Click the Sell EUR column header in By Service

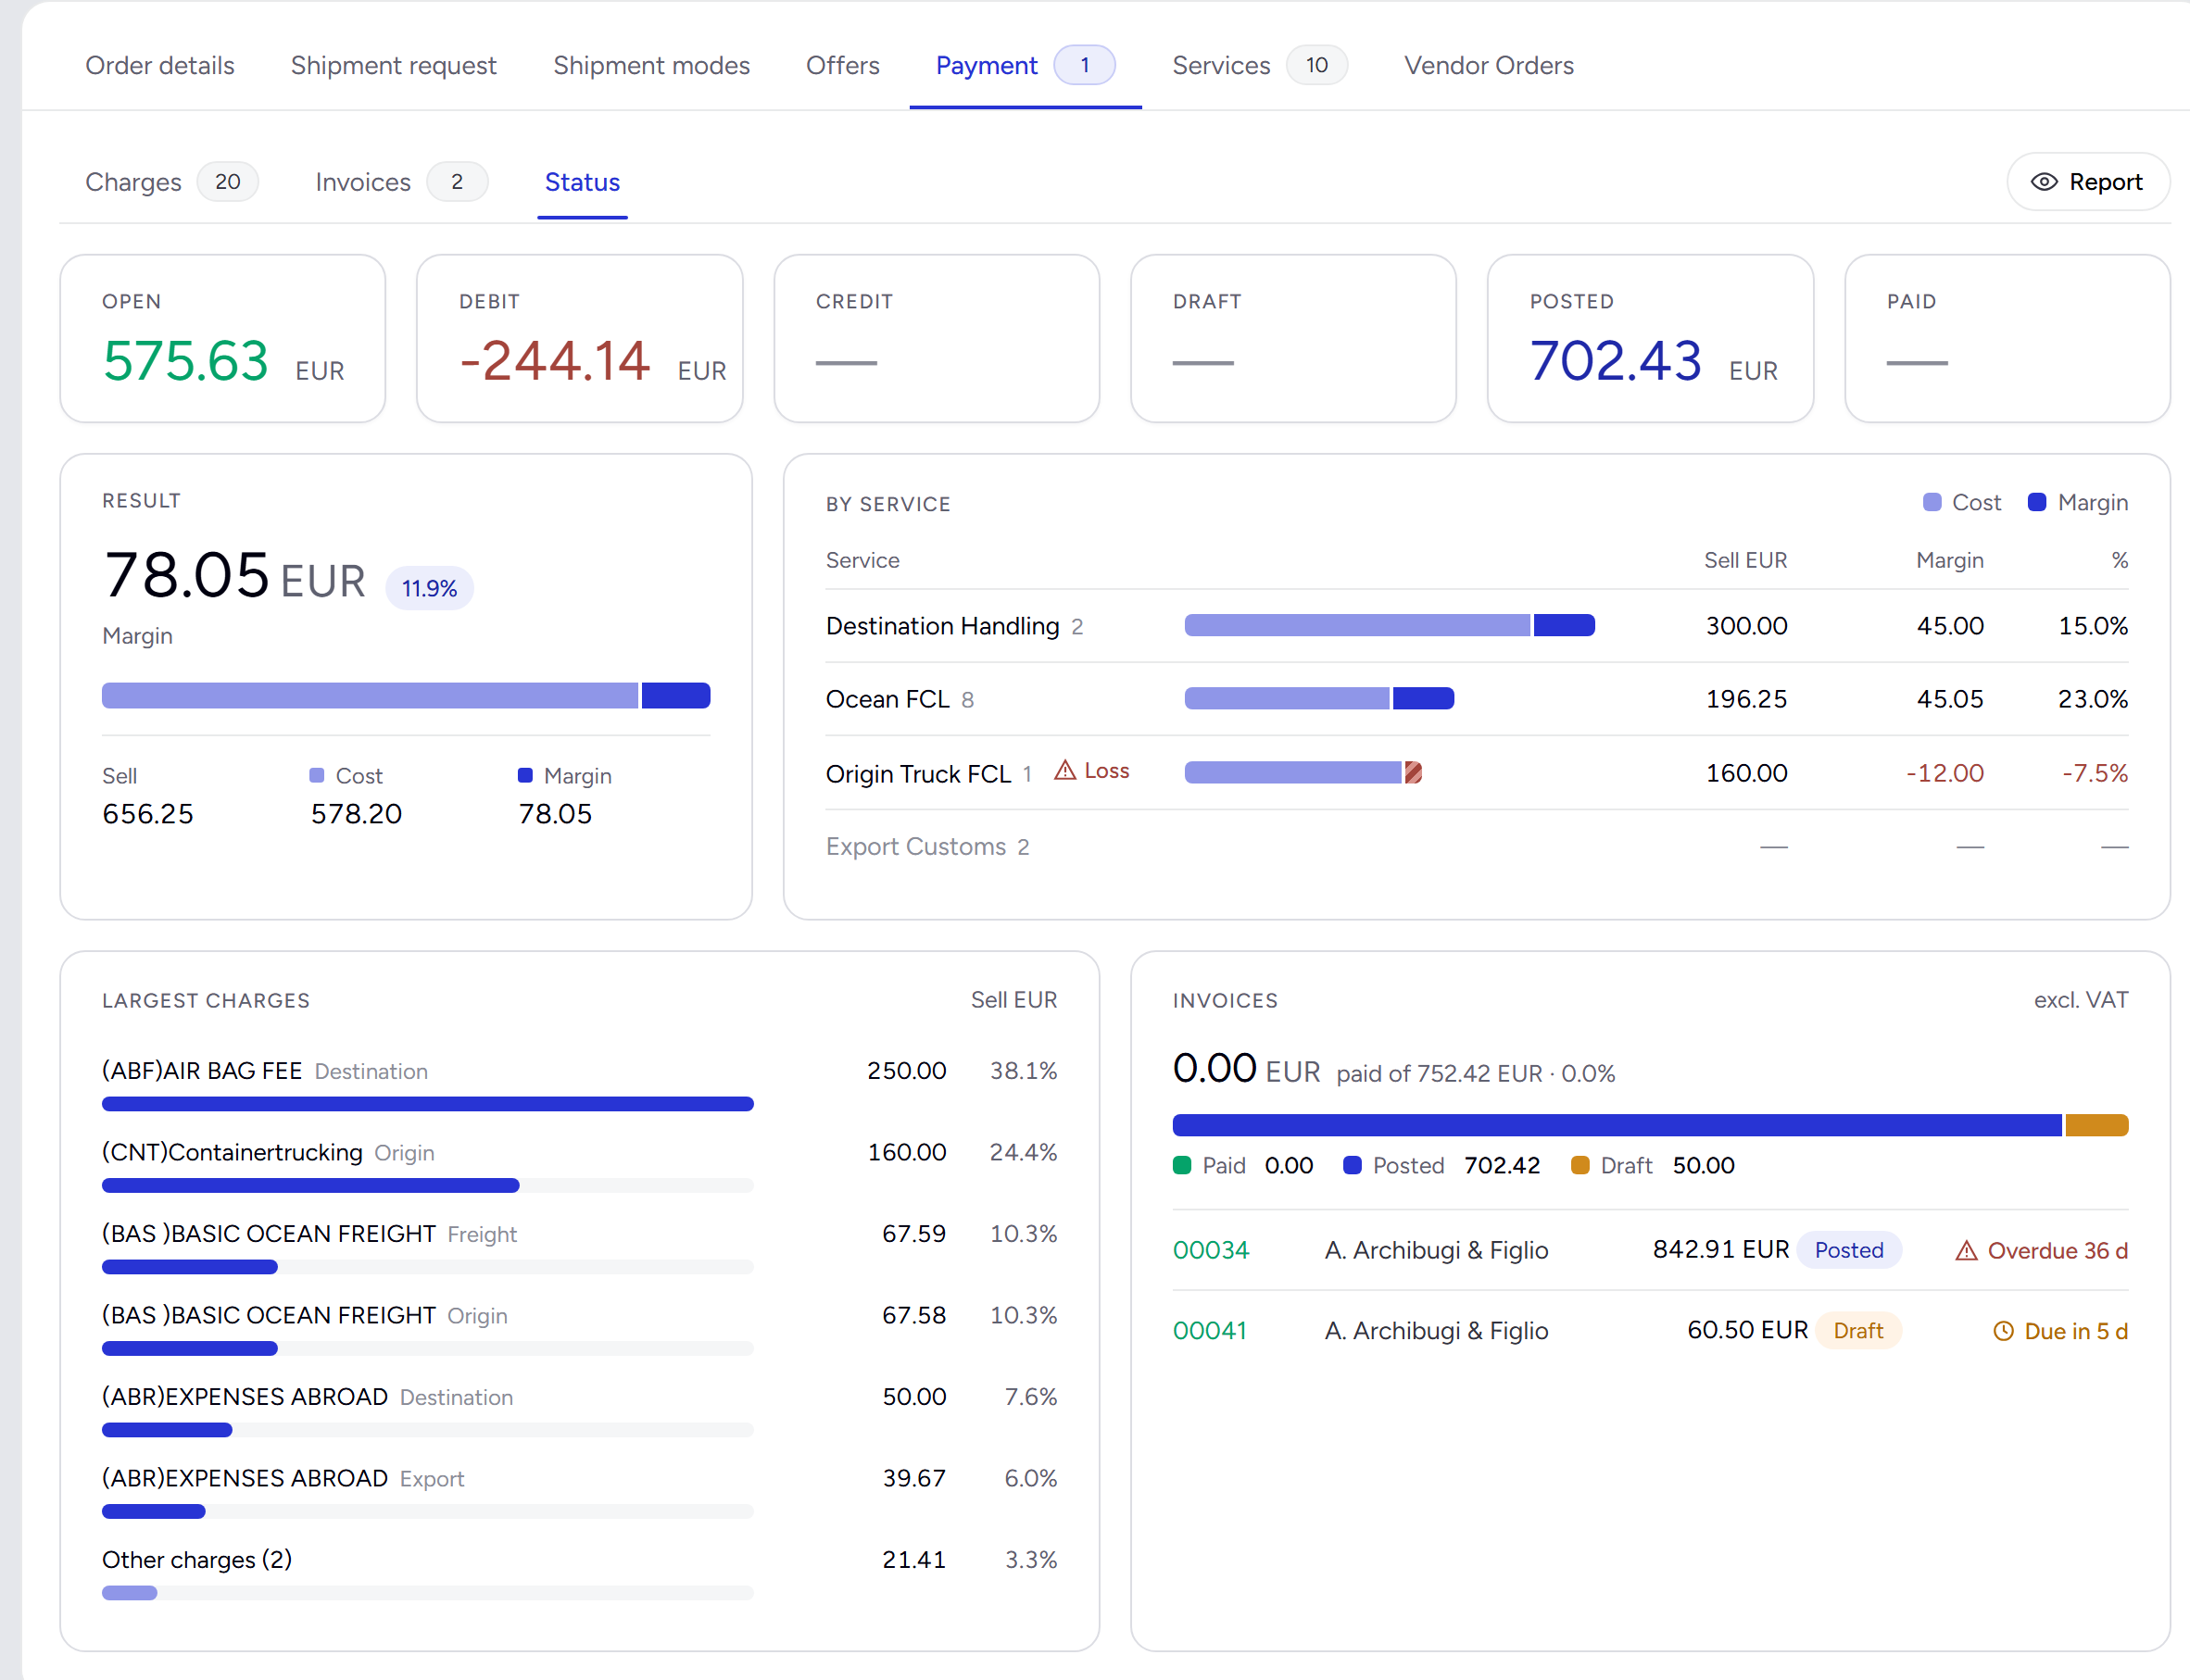click(1745, 560)
